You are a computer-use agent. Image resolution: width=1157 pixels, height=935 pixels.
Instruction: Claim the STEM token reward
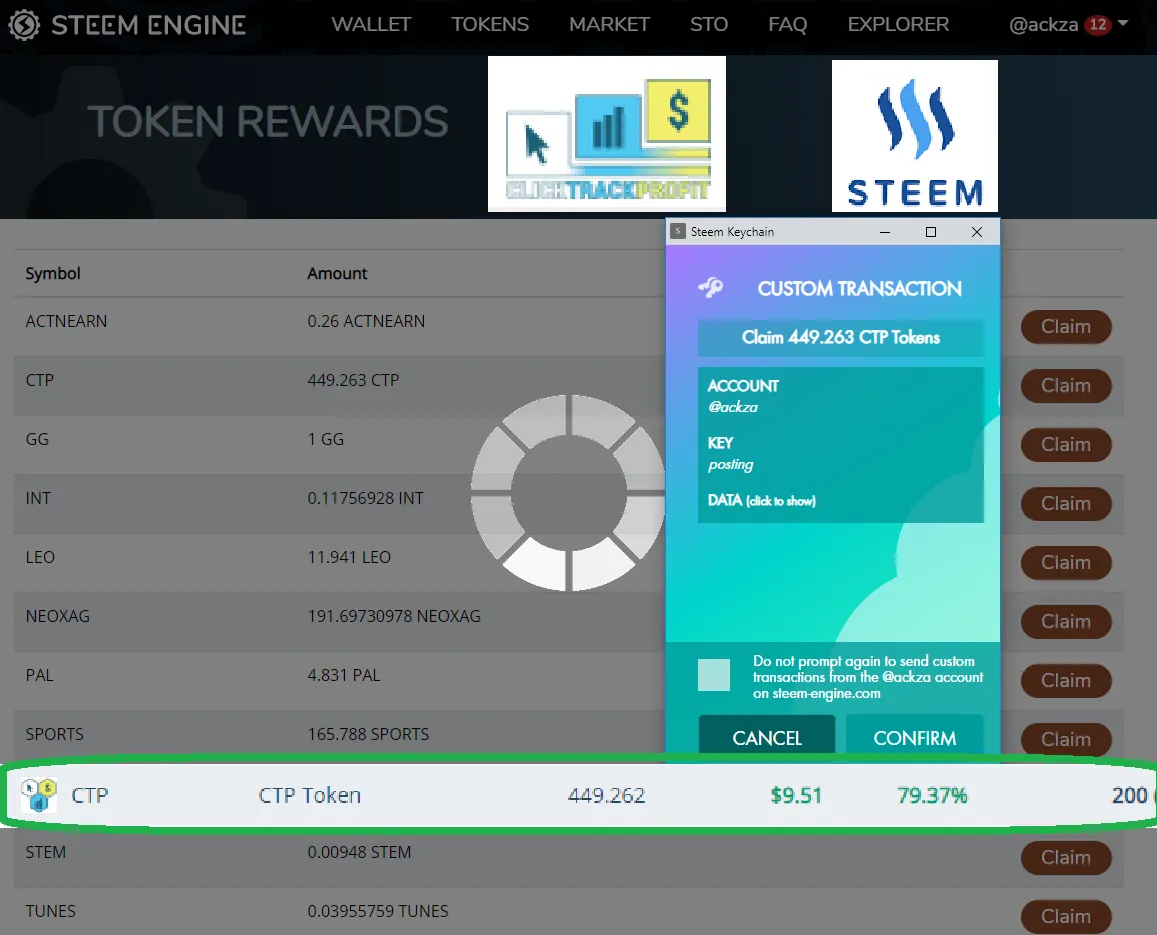(1066, 858)
